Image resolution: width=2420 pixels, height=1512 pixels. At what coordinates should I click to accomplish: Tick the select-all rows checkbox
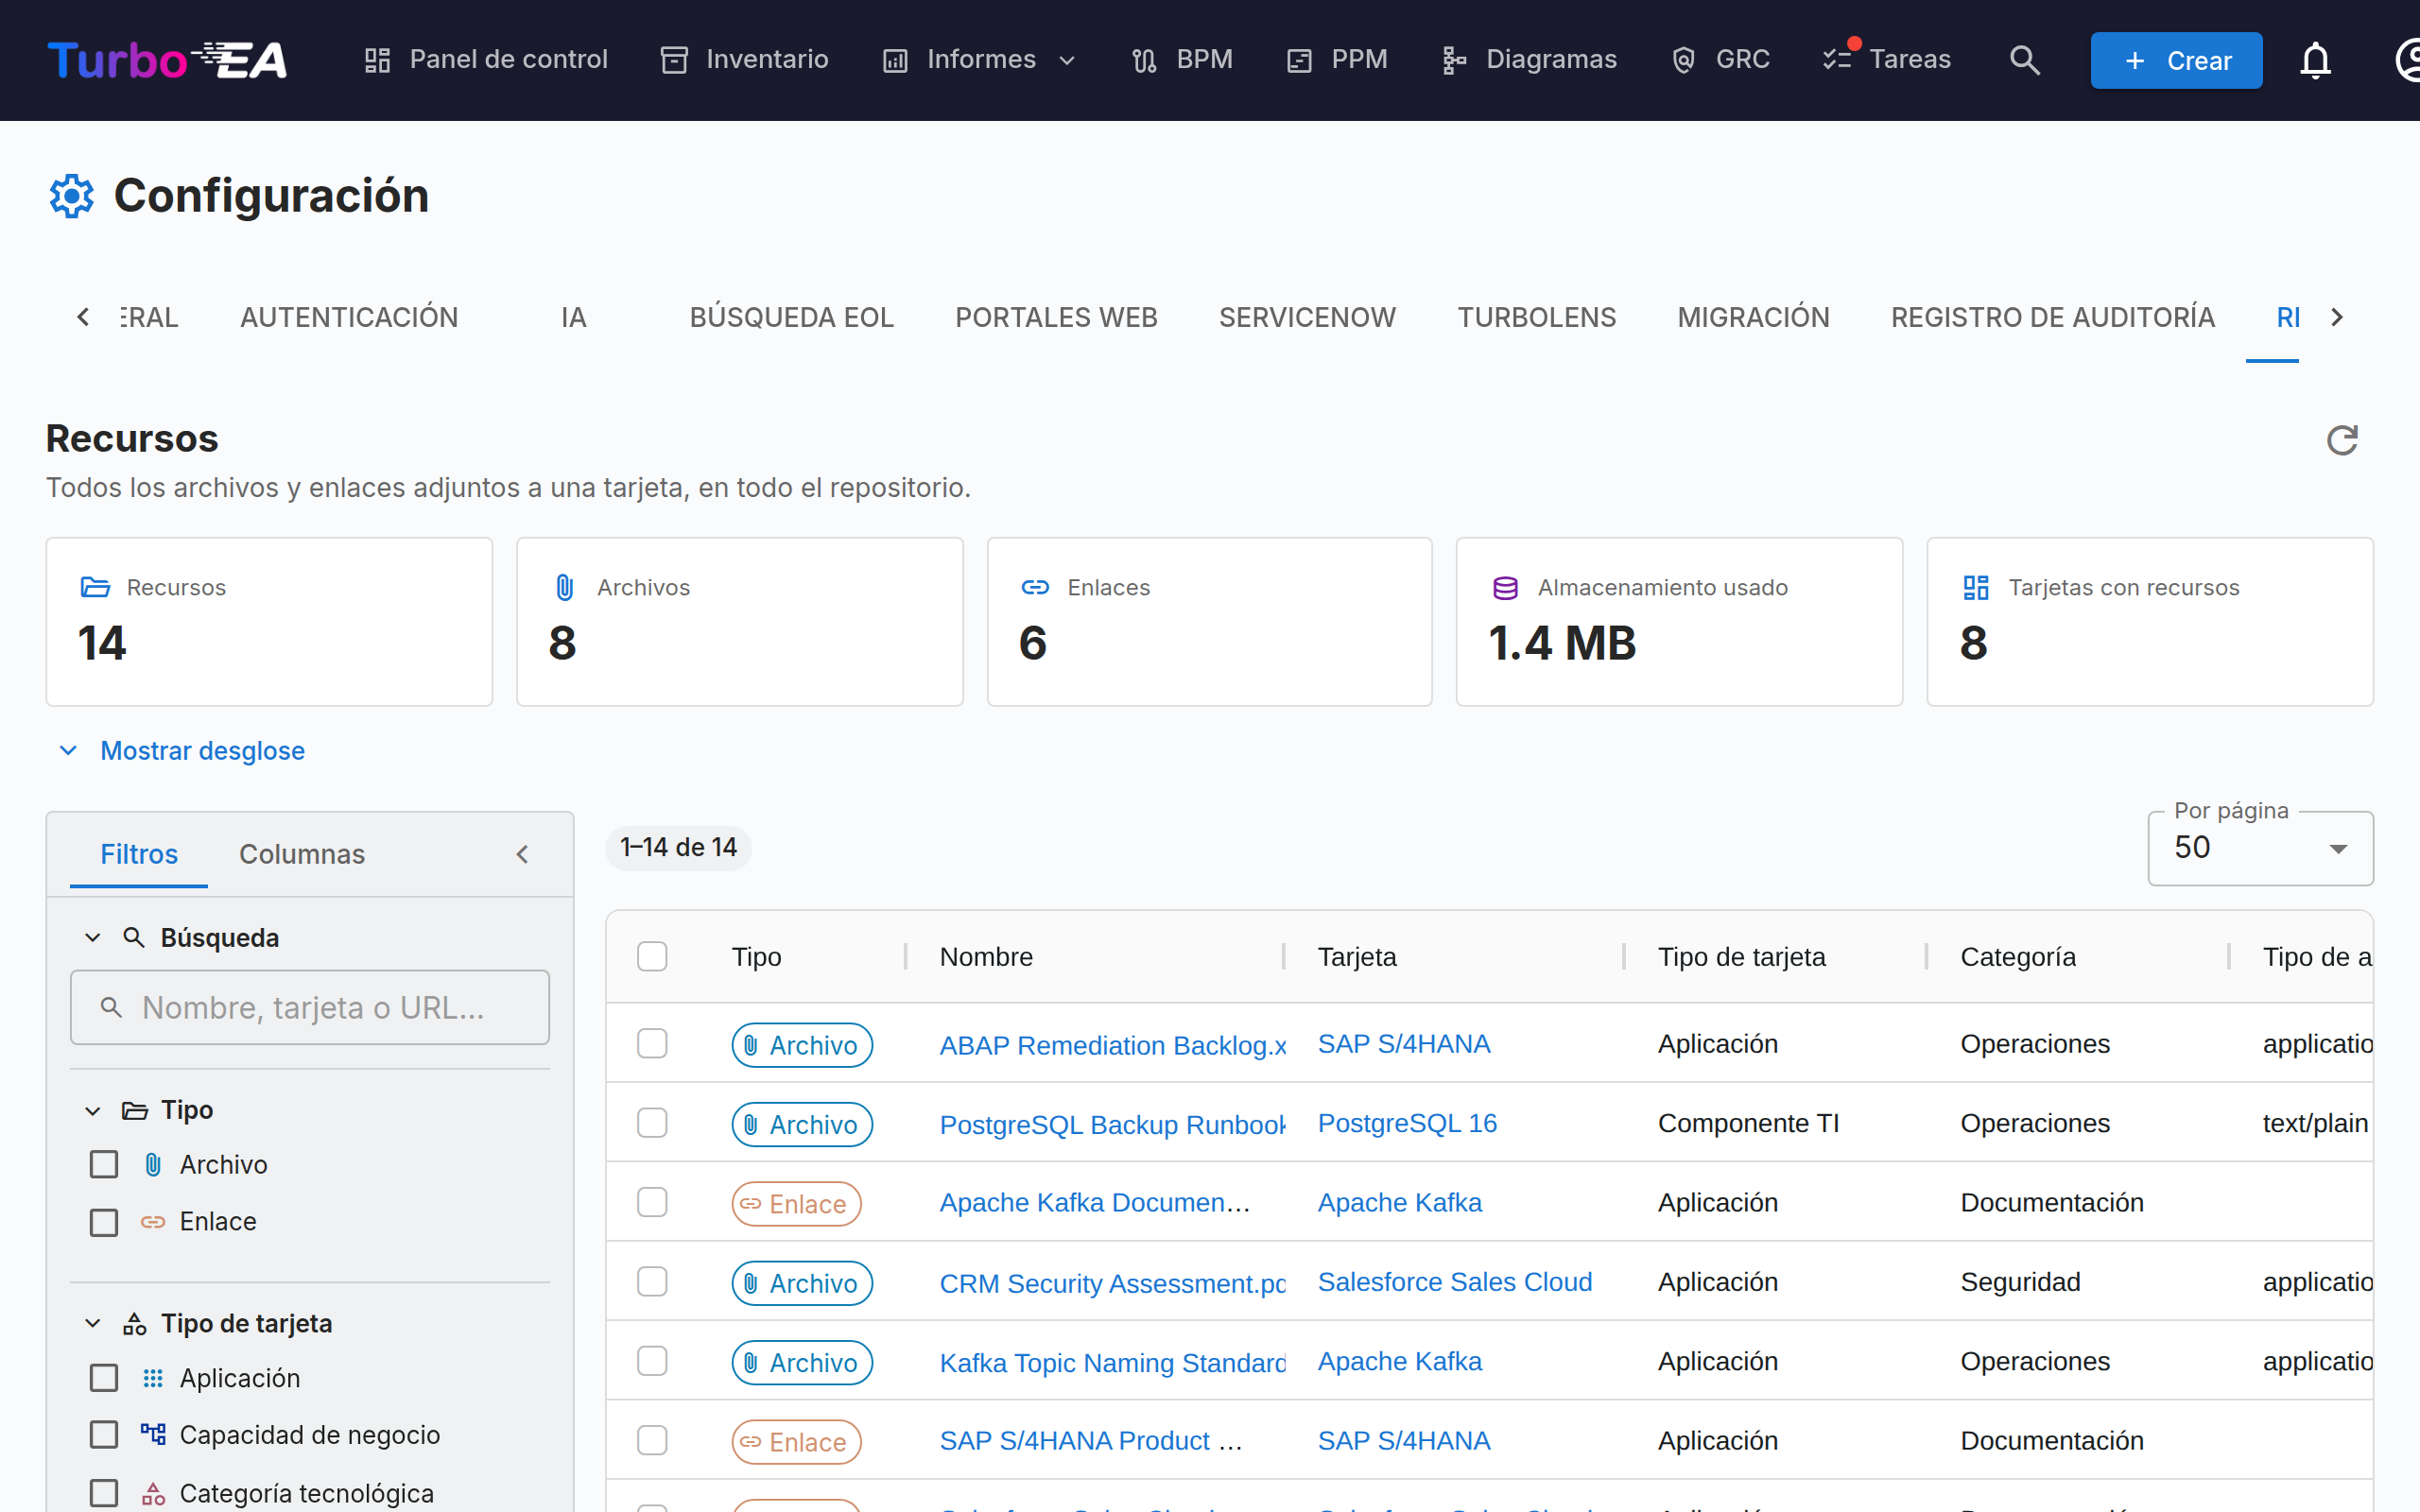click(652, 957)
